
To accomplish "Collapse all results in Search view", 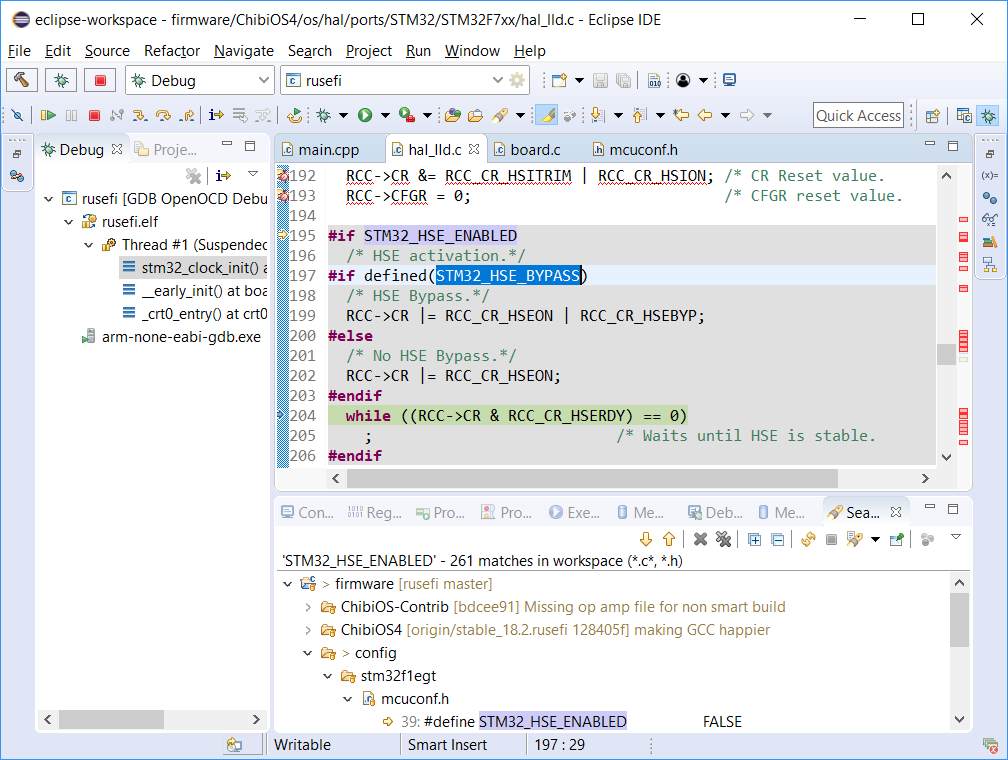I will [x=777, y=539].
